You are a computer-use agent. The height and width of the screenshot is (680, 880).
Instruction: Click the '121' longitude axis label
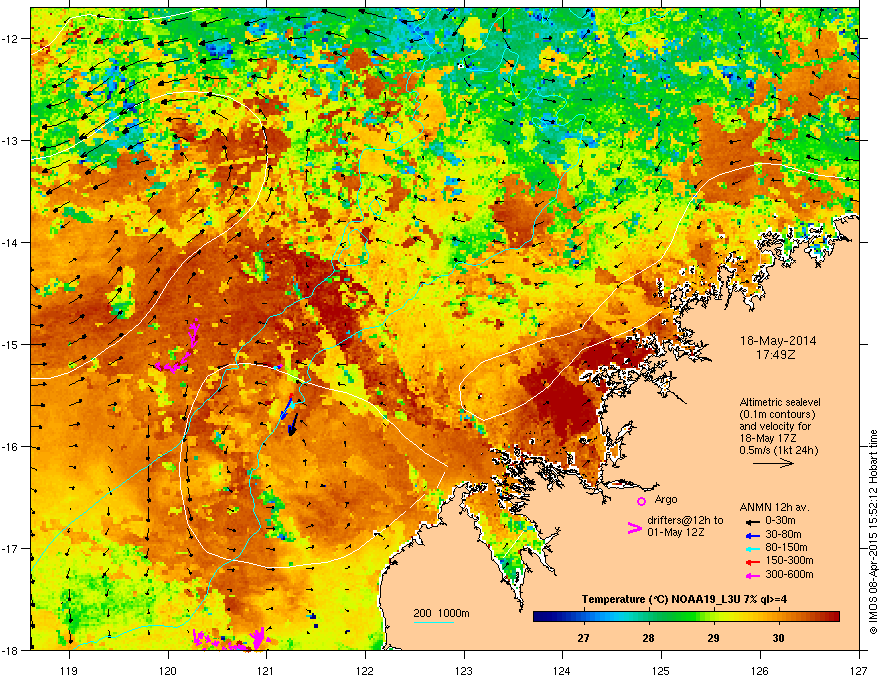pos(267,670)
